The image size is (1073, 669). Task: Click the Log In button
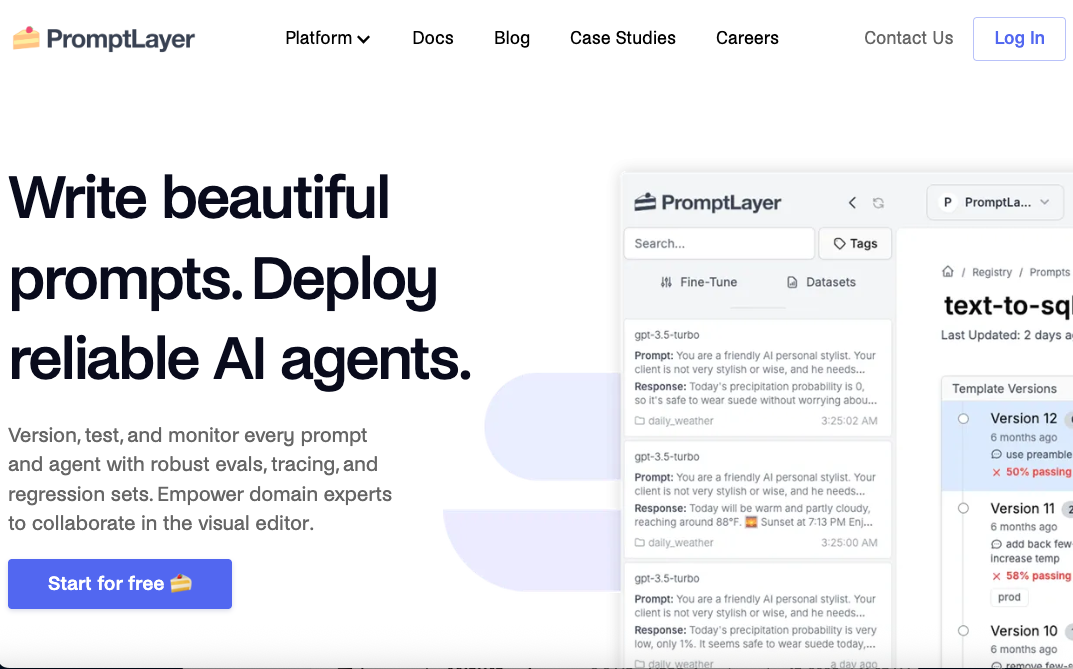tap(1019, 39)
